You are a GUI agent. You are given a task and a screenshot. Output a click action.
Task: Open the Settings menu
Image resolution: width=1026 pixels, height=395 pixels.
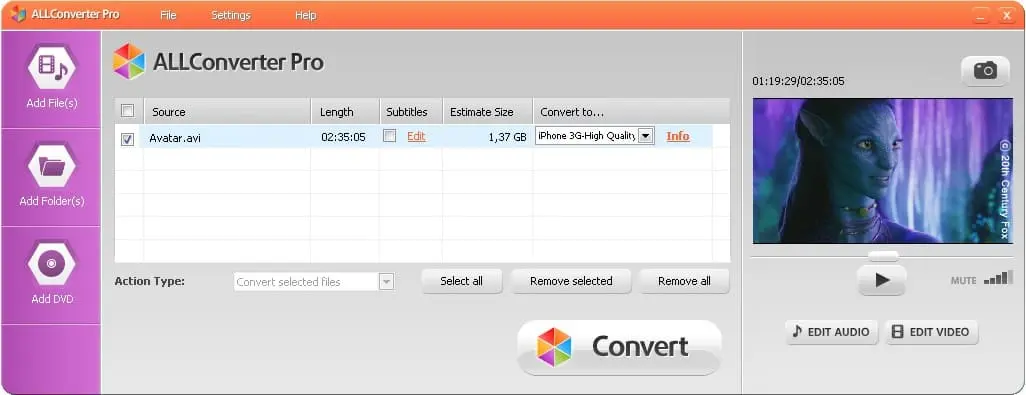pyautogui.click(x=231, y=15)
